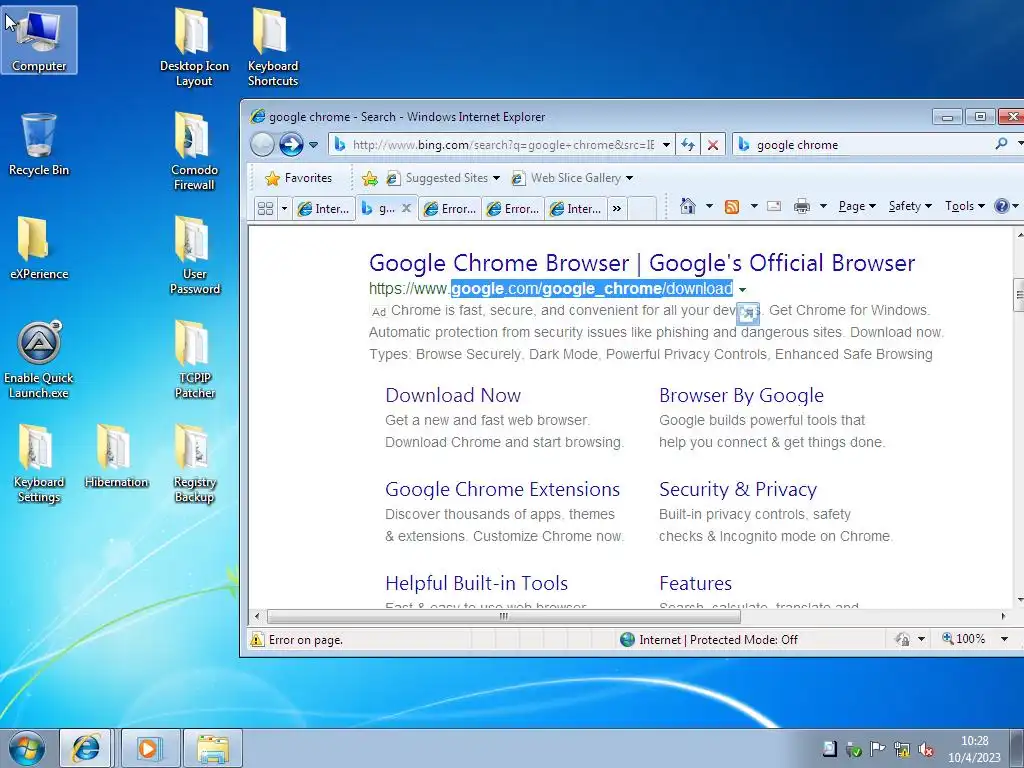Click the RSS Feeds icon

click(x=732, y=207)
